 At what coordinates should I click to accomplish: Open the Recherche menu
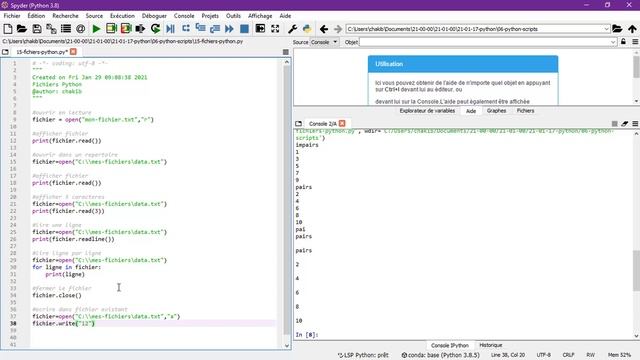65,16
